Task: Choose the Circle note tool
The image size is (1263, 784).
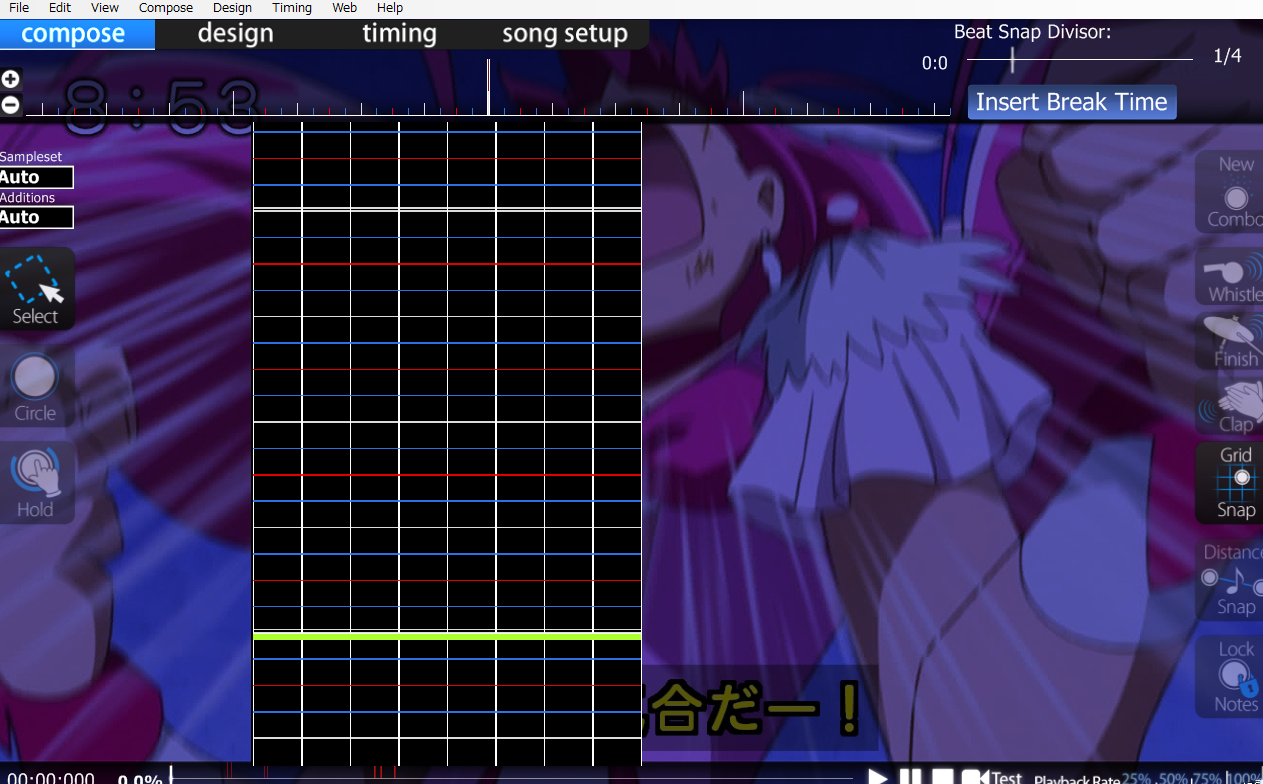Action: coord(36,387)
